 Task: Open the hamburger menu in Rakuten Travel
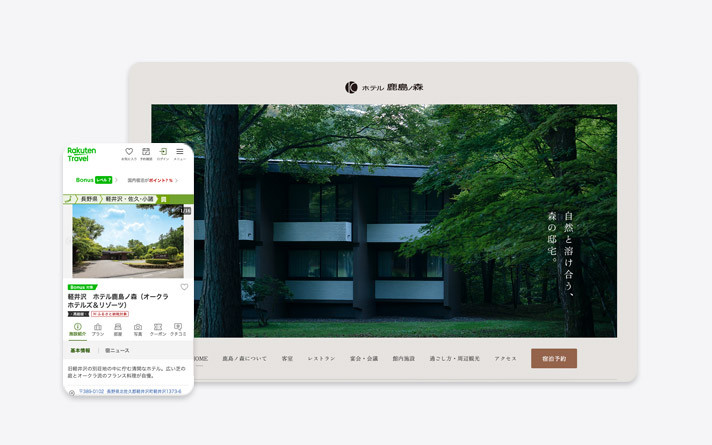(x=180, y=152)
